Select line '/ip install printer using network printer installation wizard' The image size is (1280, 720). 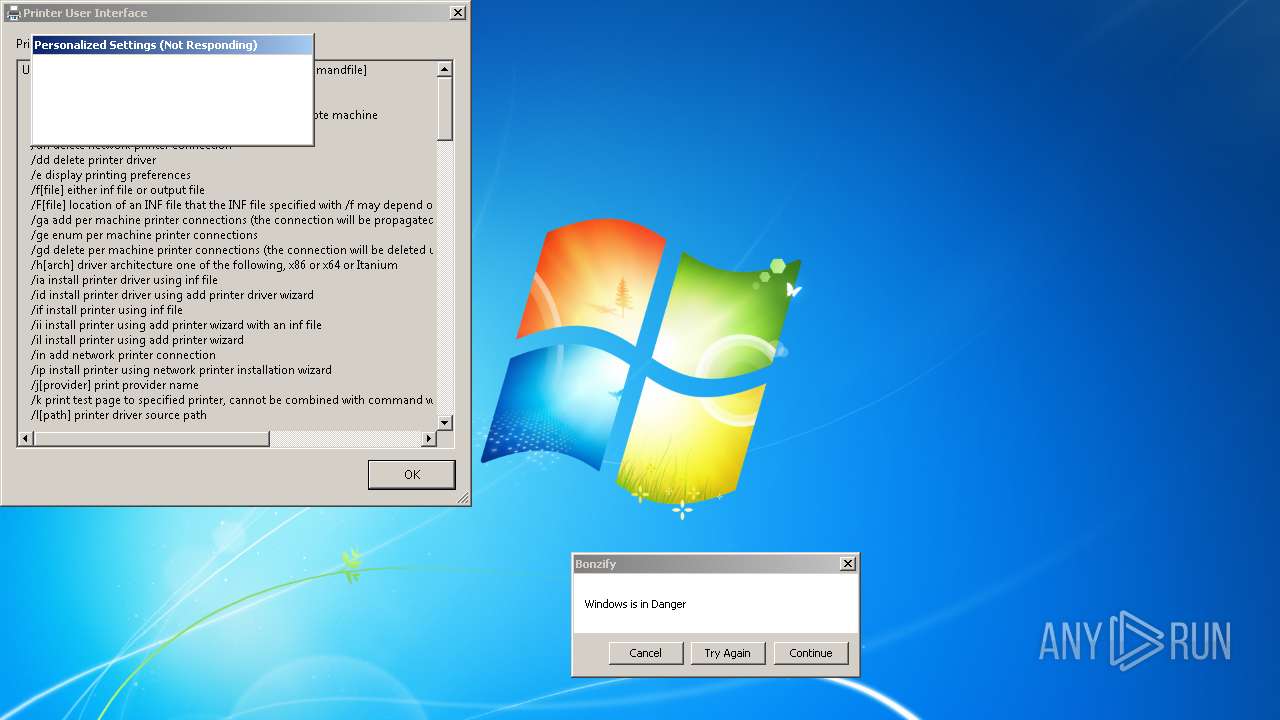pyautogui.click(x=181, y=370)
